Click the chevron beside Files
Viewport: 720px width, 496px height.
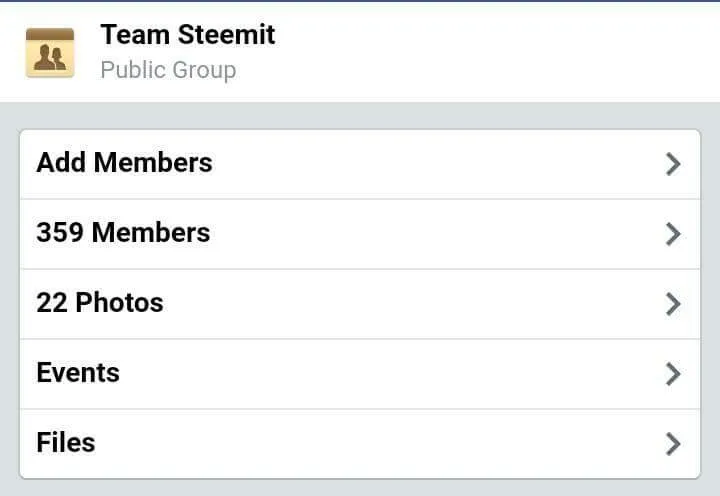point(673,444)
